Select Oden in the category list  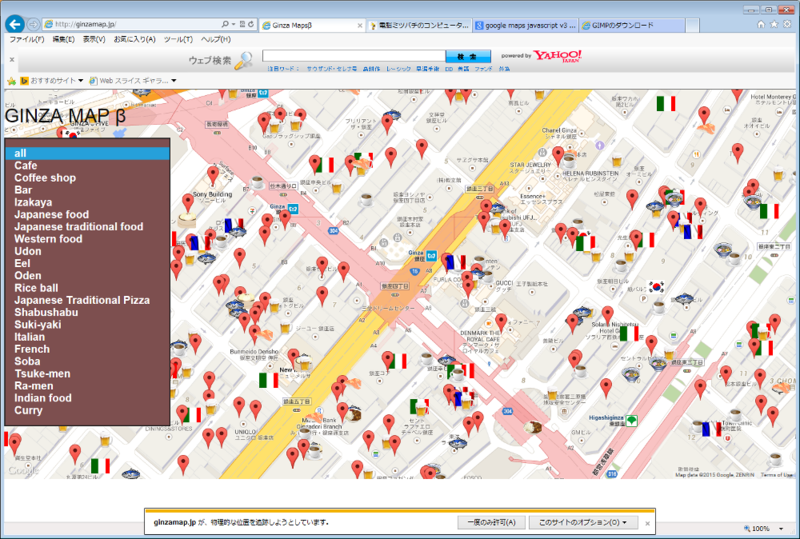click(x=87, y=276)
